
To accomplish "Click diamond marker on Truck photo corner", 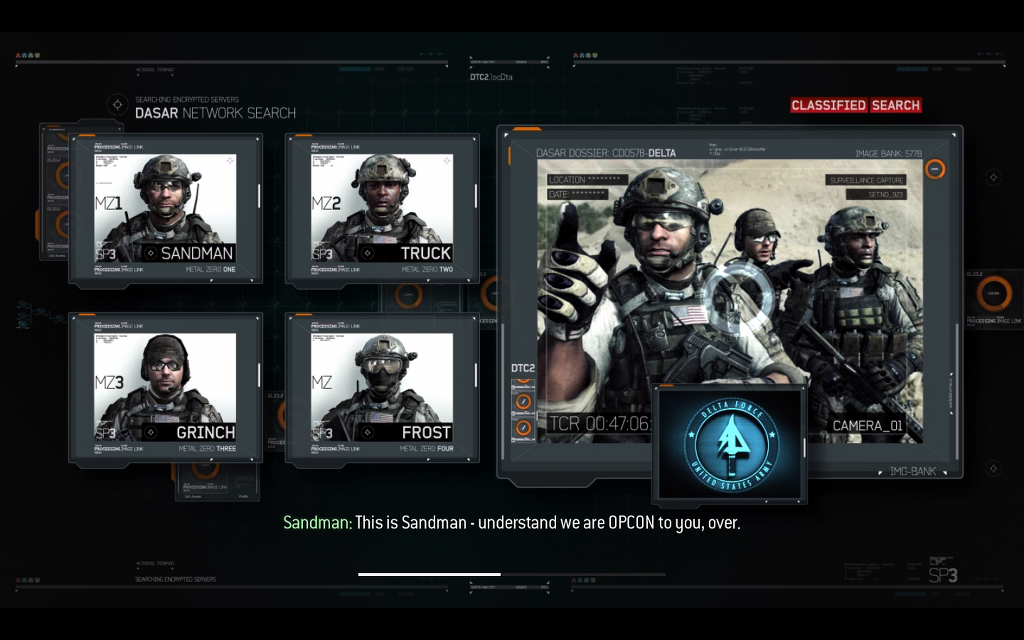I will point(447,161).
